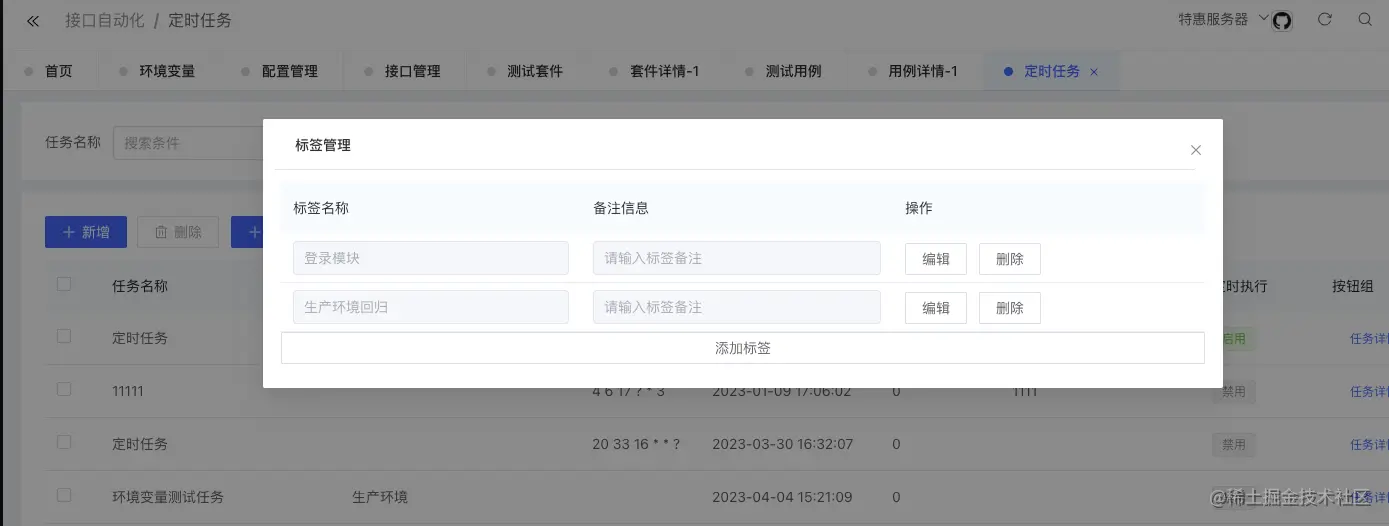The width and height of the screenshot is (1389, 526).
Task: Click the 登录模块 tag name field
Action: (431, 258)
